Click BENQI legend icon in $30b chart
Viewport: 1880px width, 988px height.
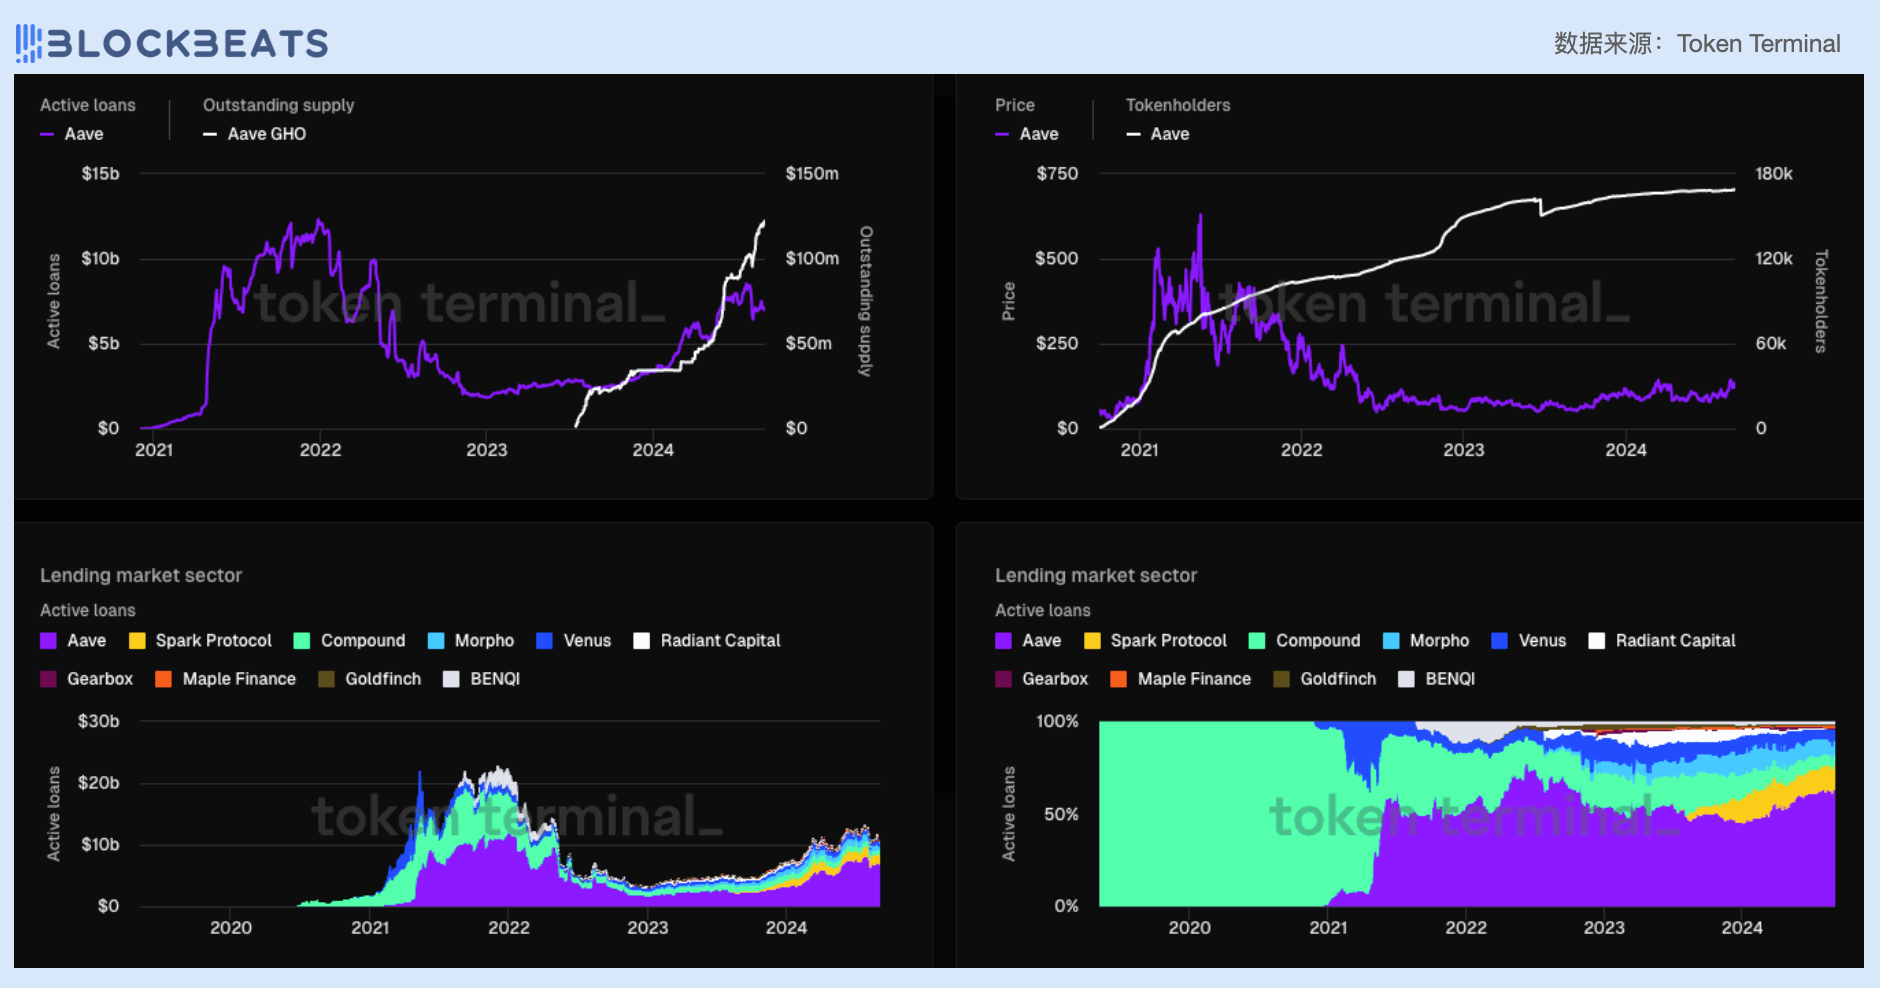click(x=452, y=679)
